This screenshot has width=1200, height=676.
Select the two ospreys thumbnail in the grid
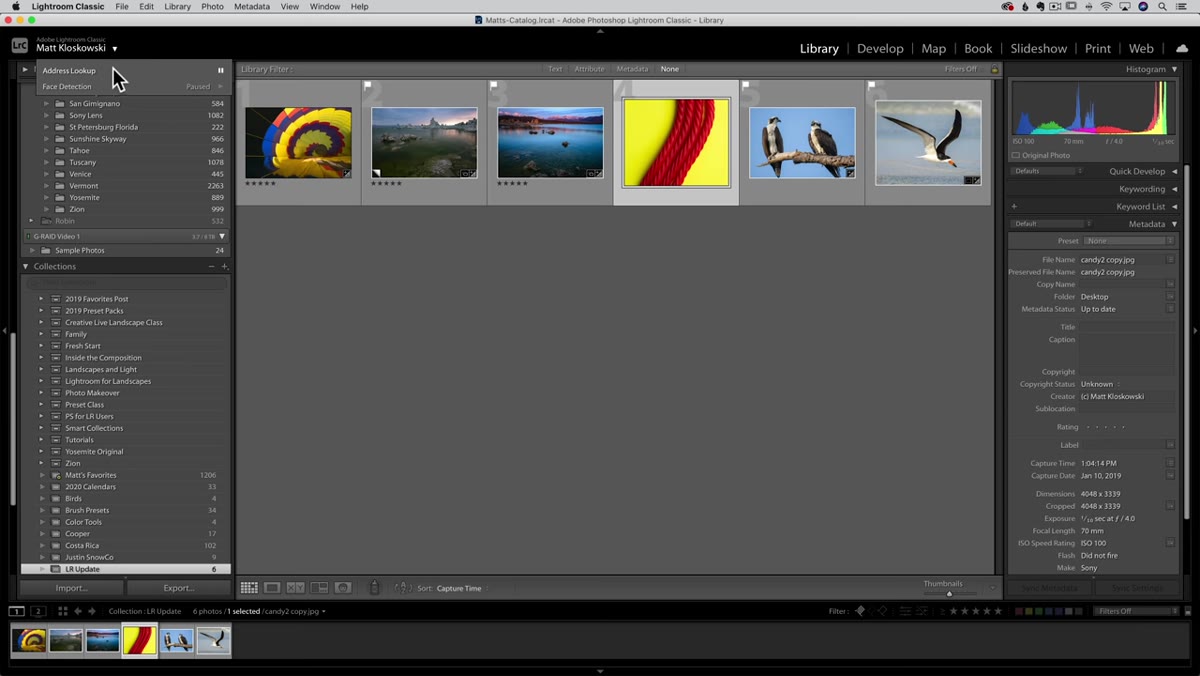[802, 142]
